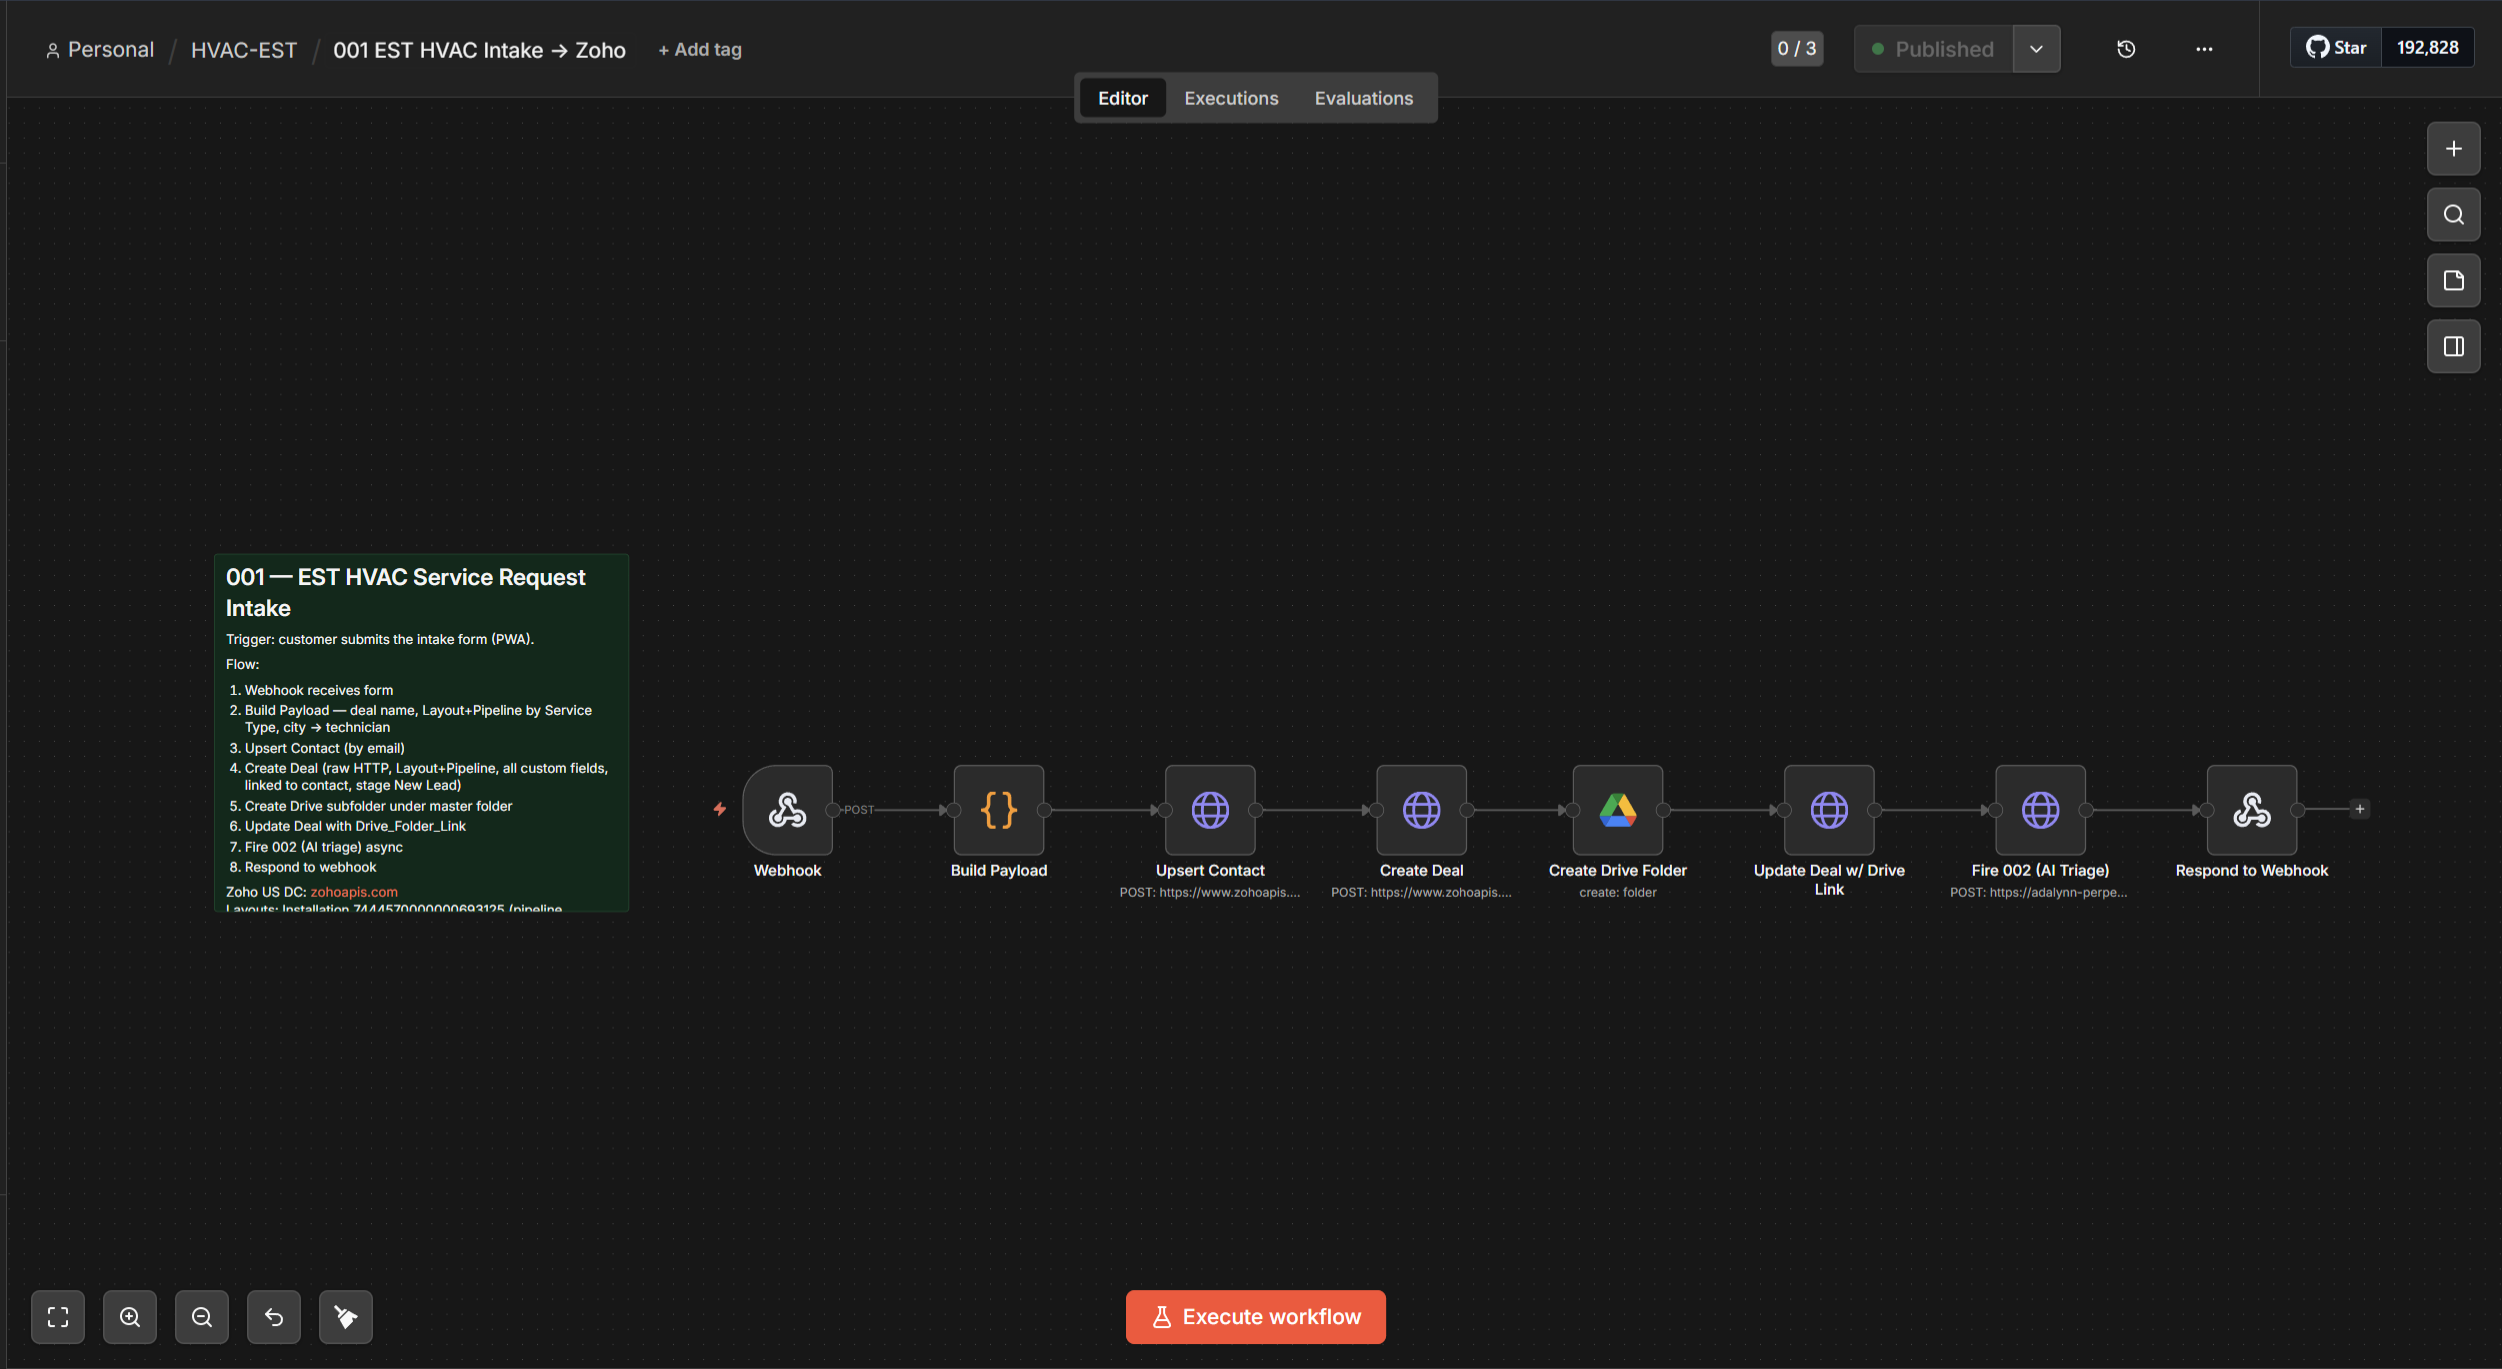Image resolution: width=2502 pixels, height=1369 pixels.
Task: Open the zohoapis.com link in note
Action: click(354, 892)
